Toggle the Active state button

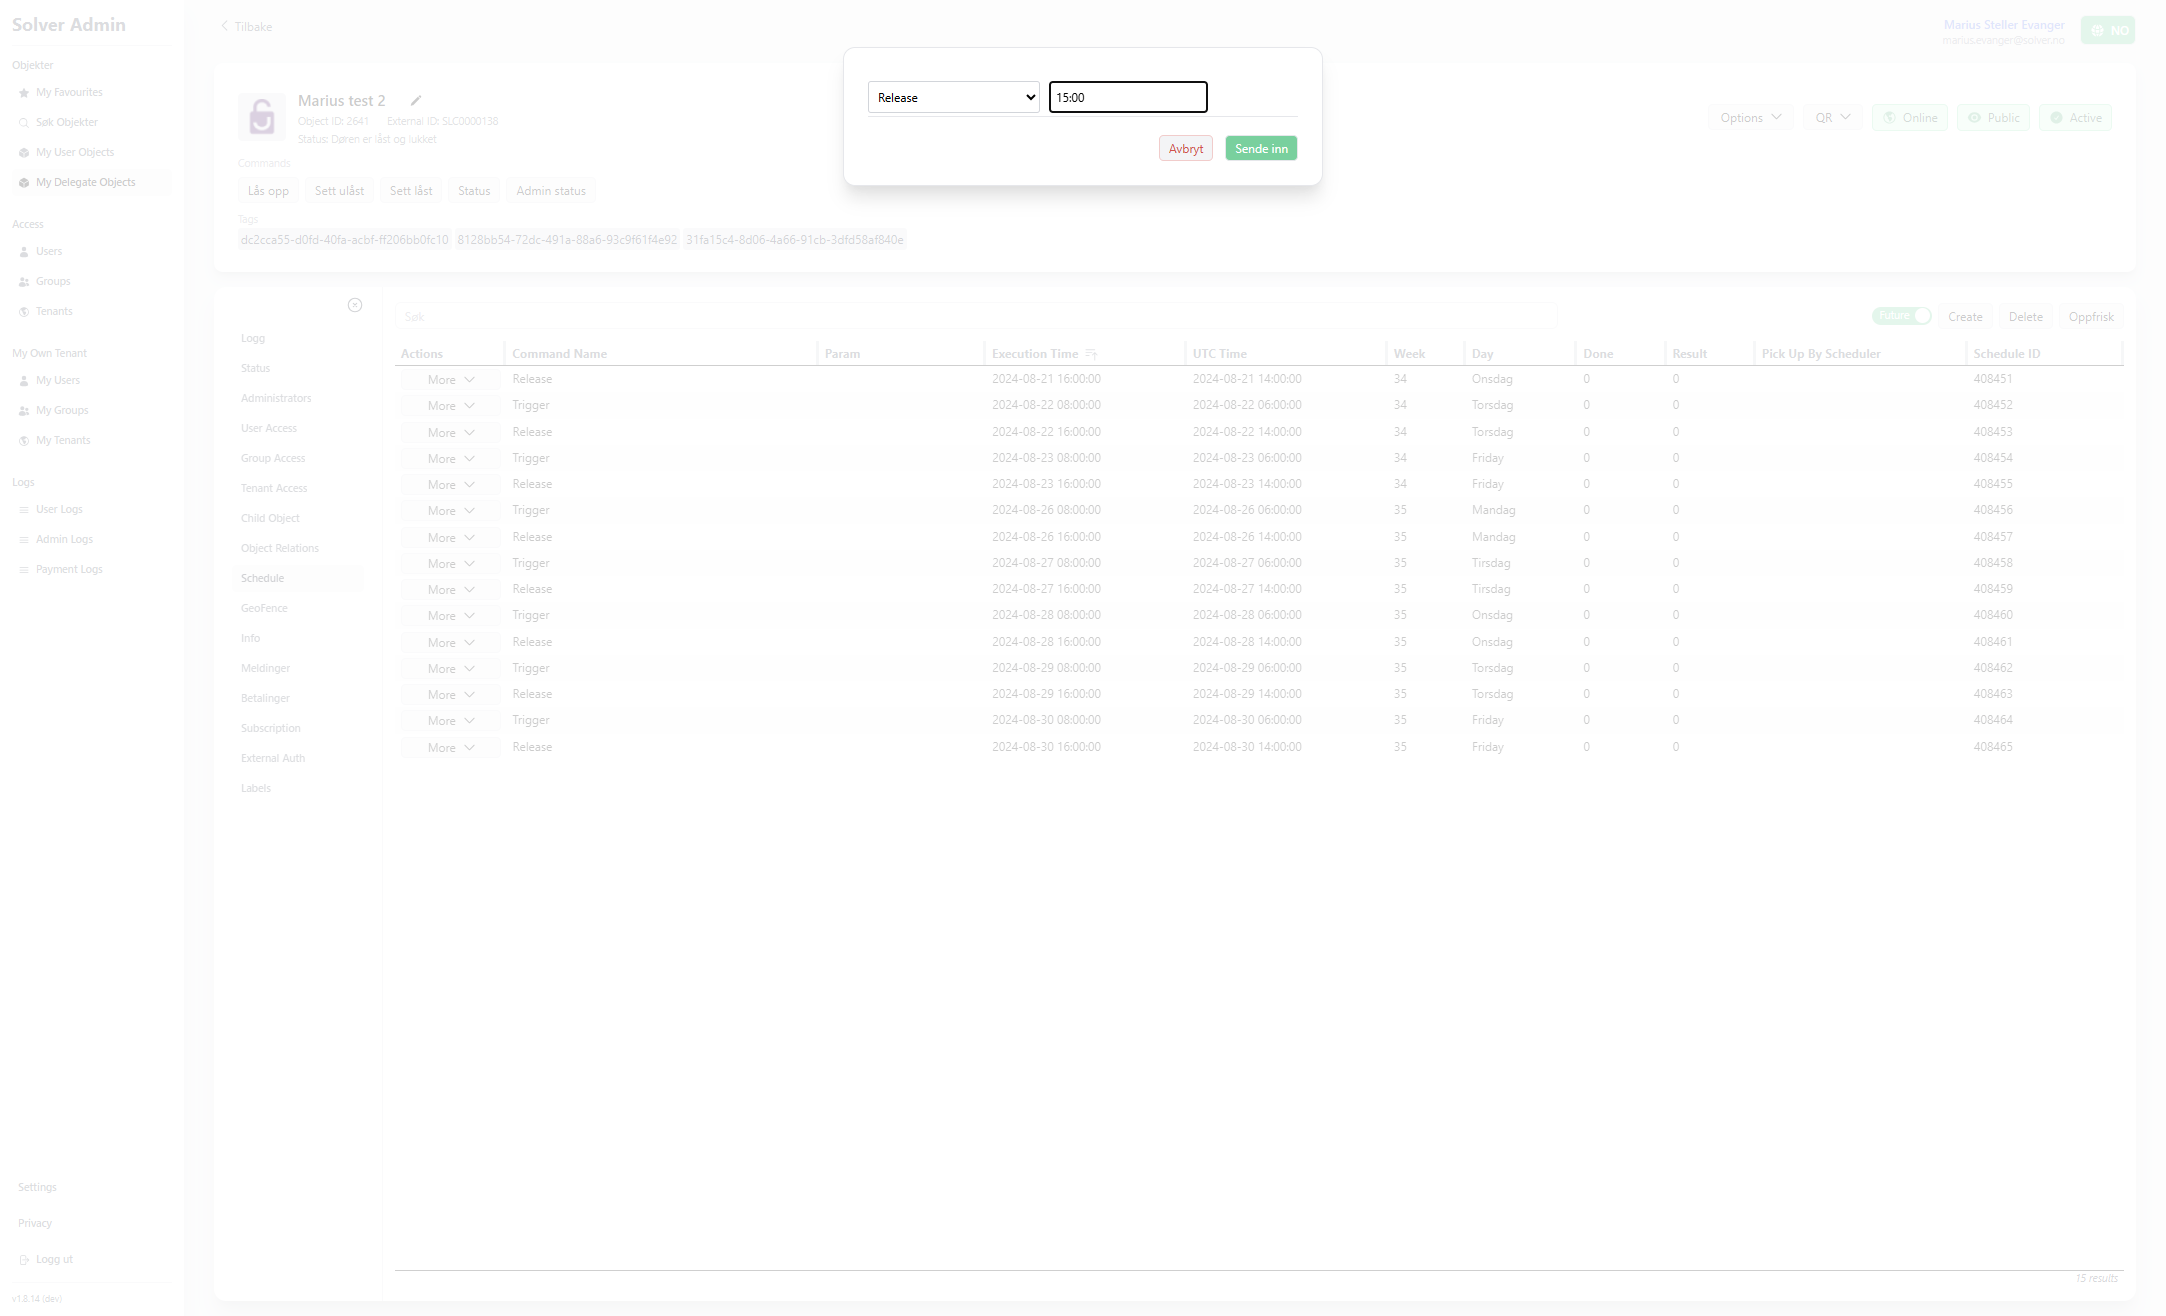2075,117
